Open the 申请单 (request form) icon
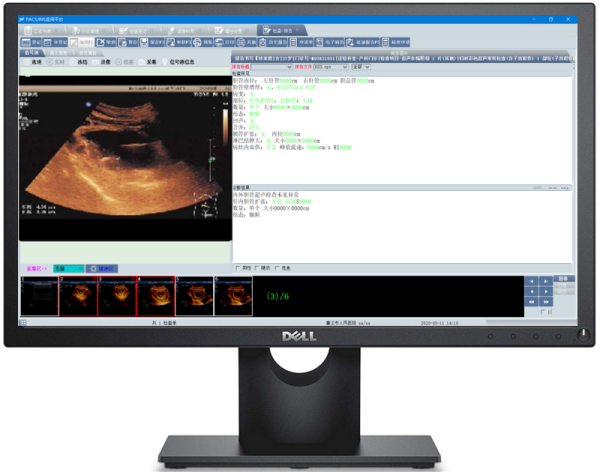Image resolution: width=600 pixels, height=472 pixels. tap(304, 43)
